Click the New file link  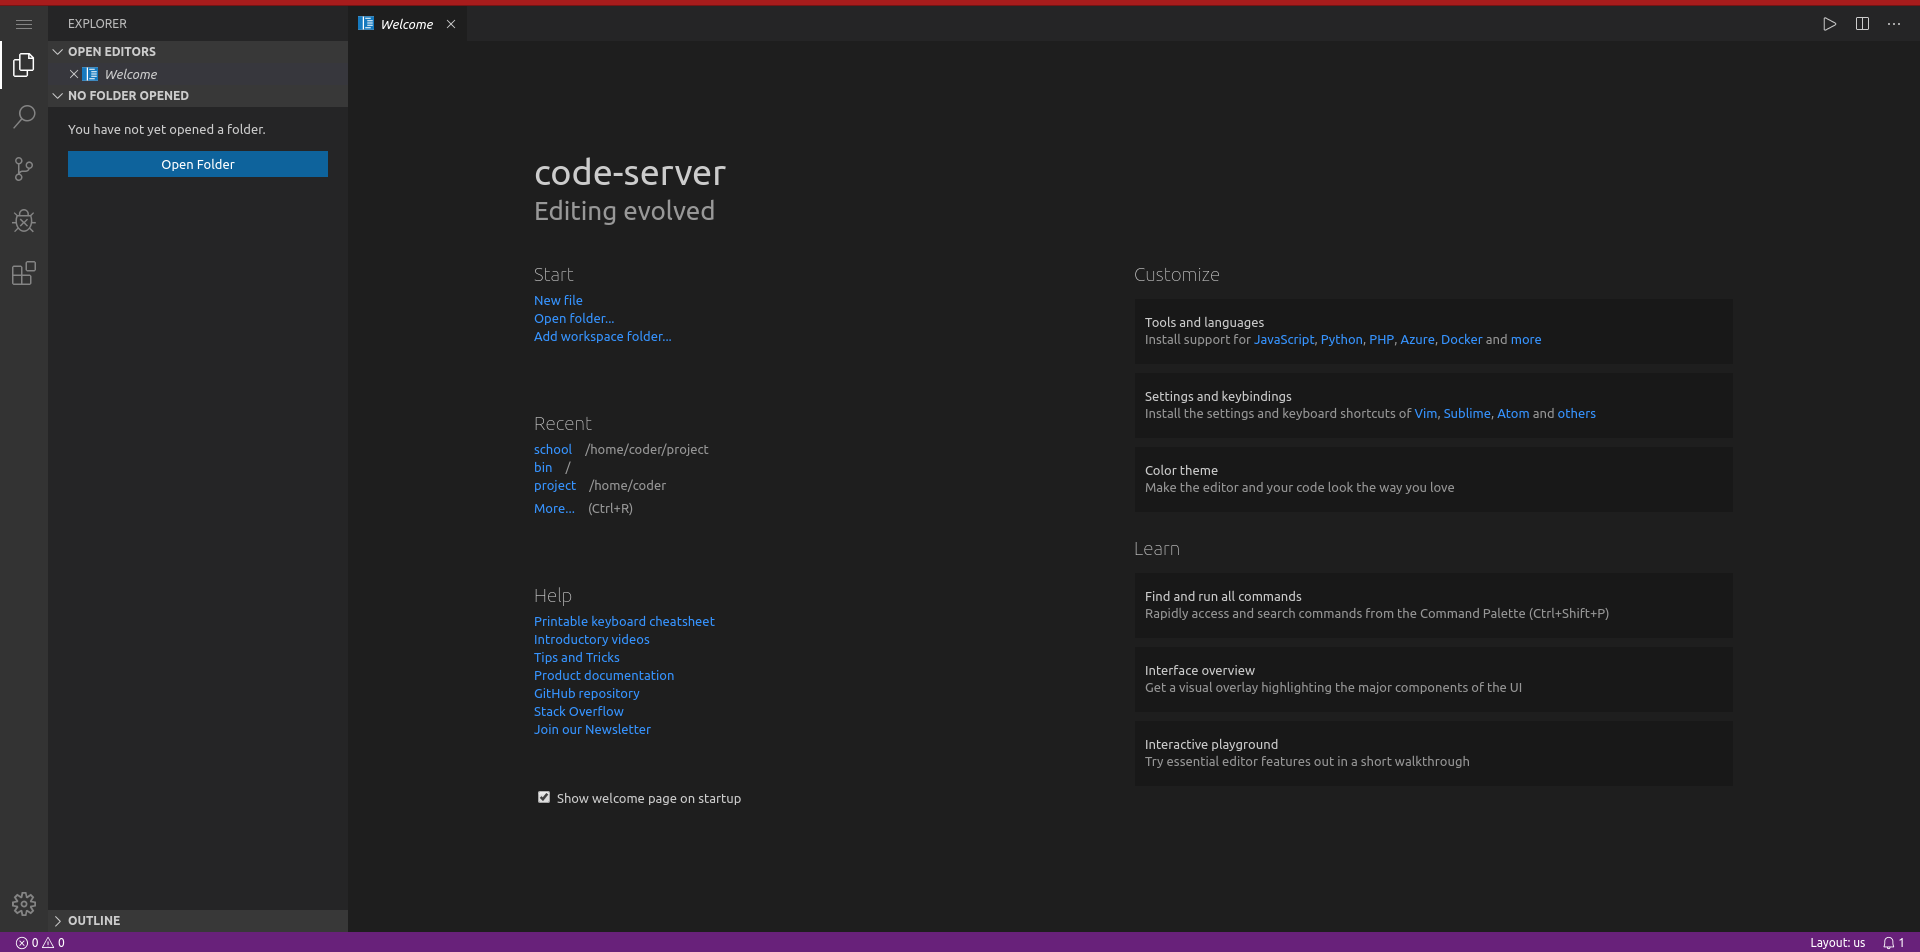click(x=558, y=300)
